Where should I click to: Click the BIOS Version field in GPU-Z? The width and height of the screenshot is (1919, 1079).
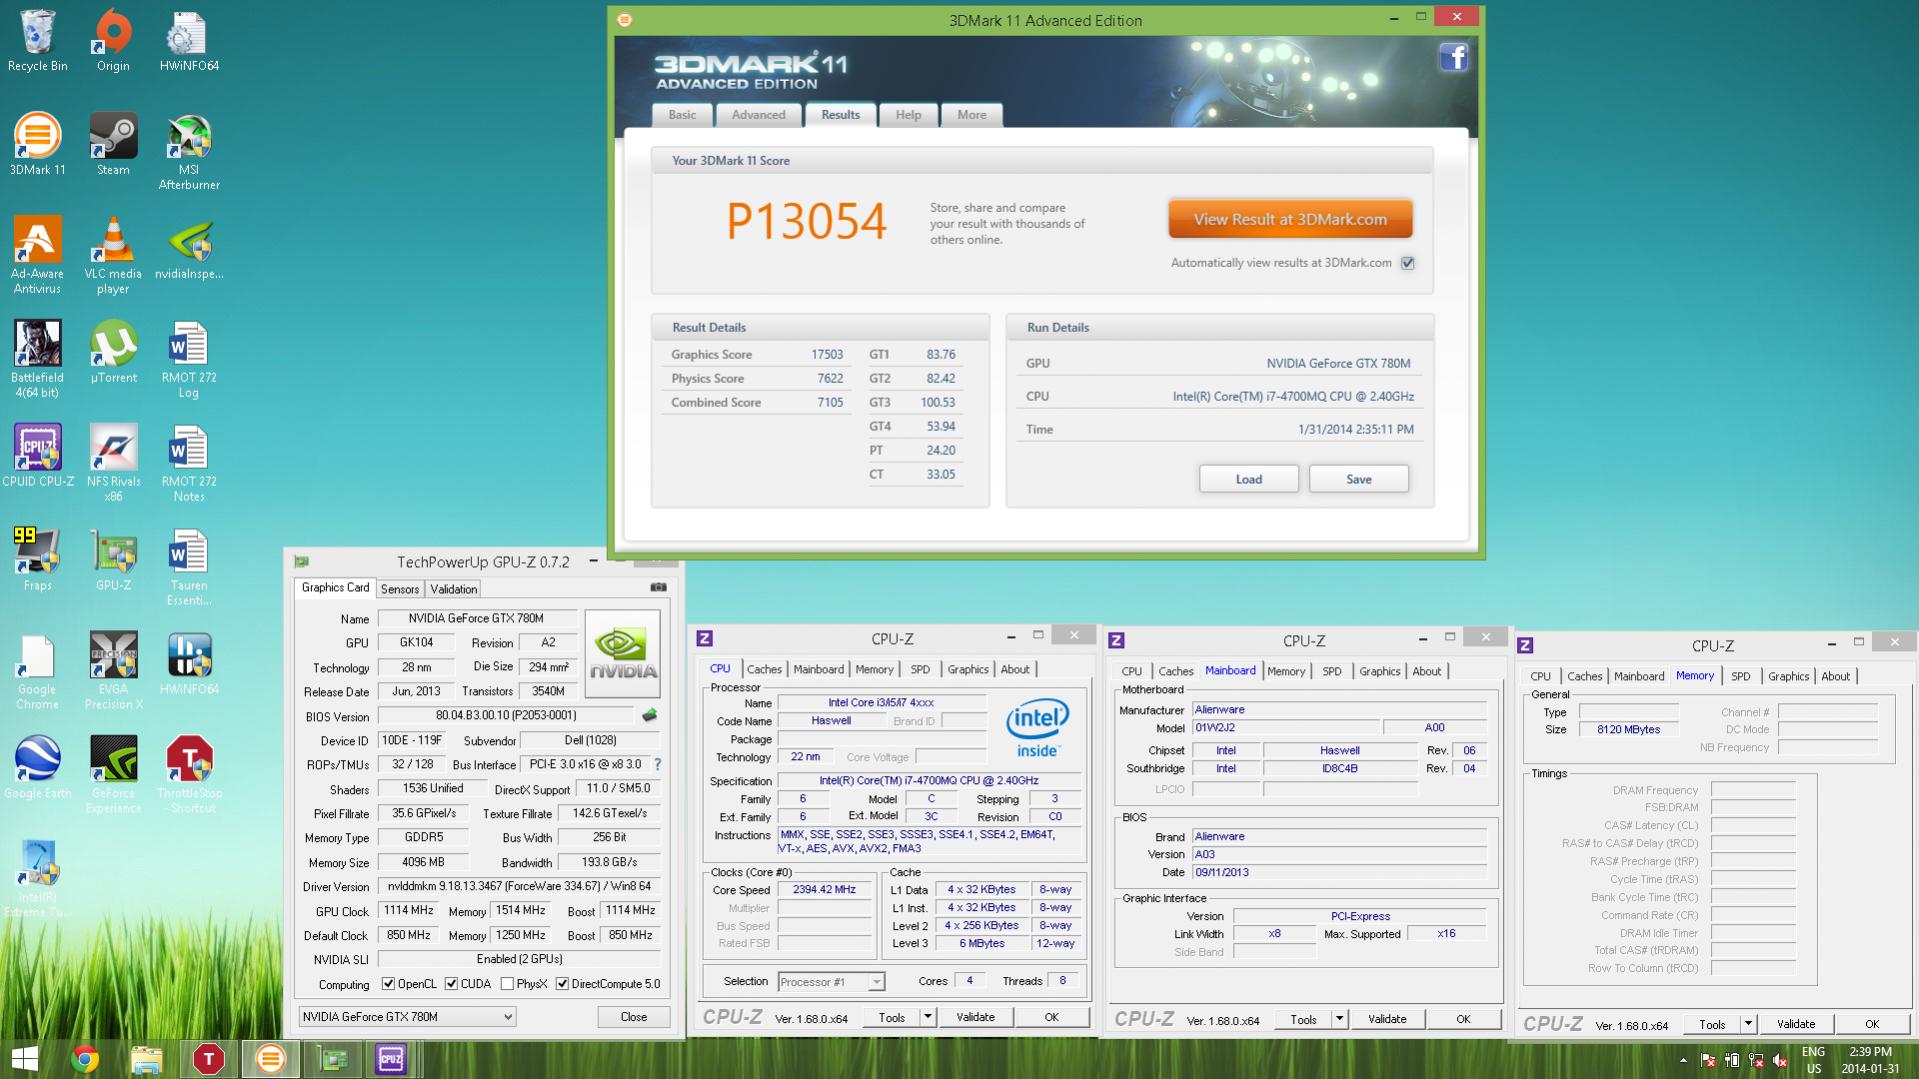505,716
